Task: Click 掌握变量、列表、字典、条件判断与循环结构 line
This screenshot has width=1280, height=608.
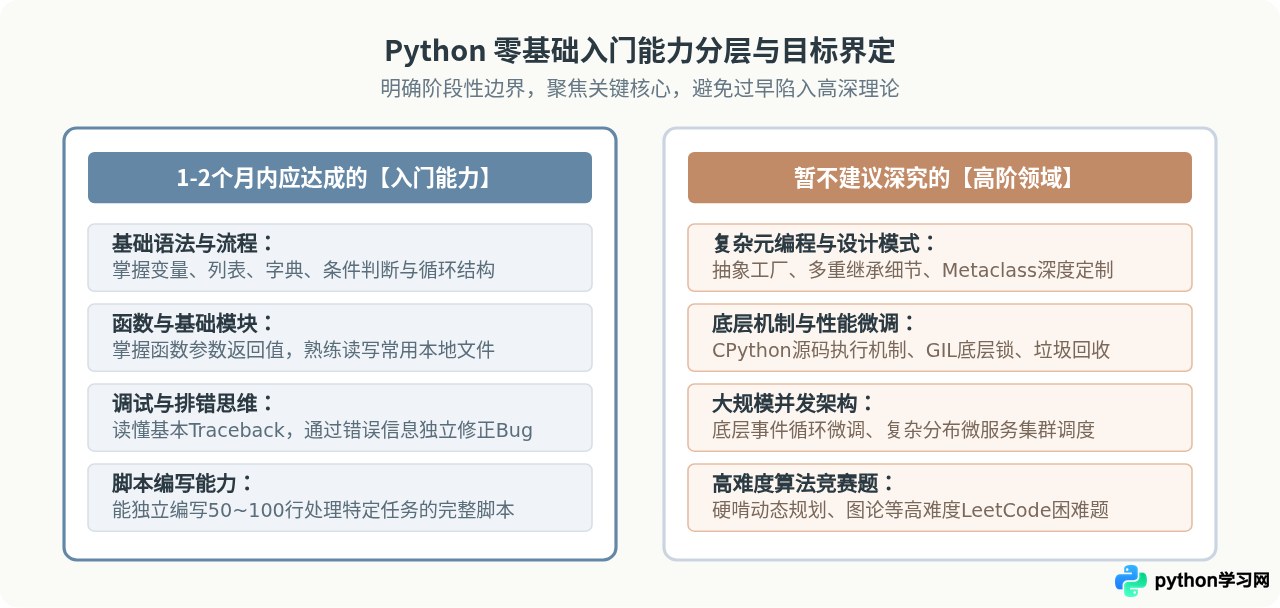Action: point(304,270)
